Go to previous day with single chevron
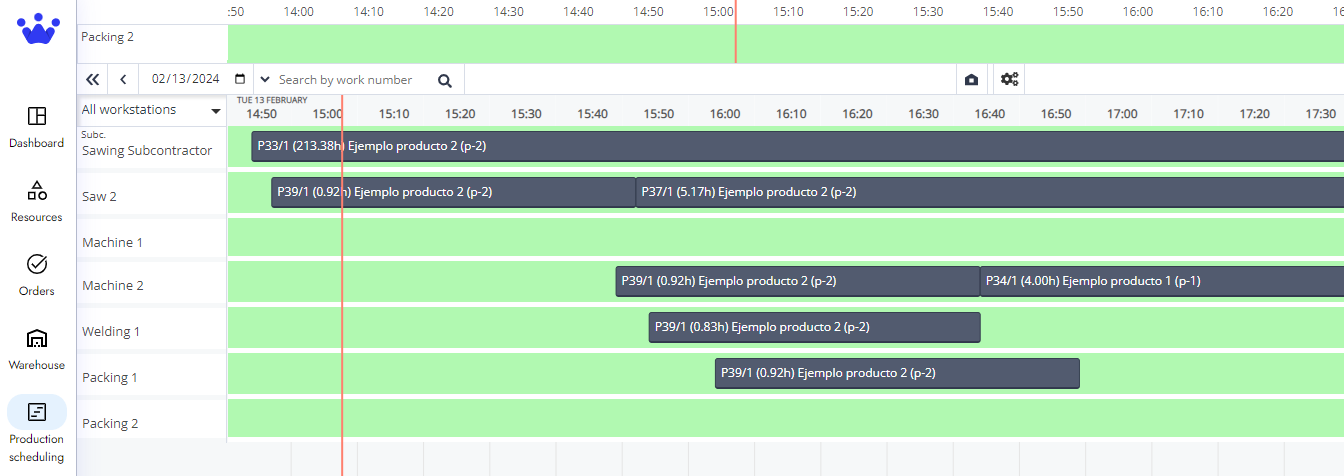The image size is (1344, 476). click(123, 80)
